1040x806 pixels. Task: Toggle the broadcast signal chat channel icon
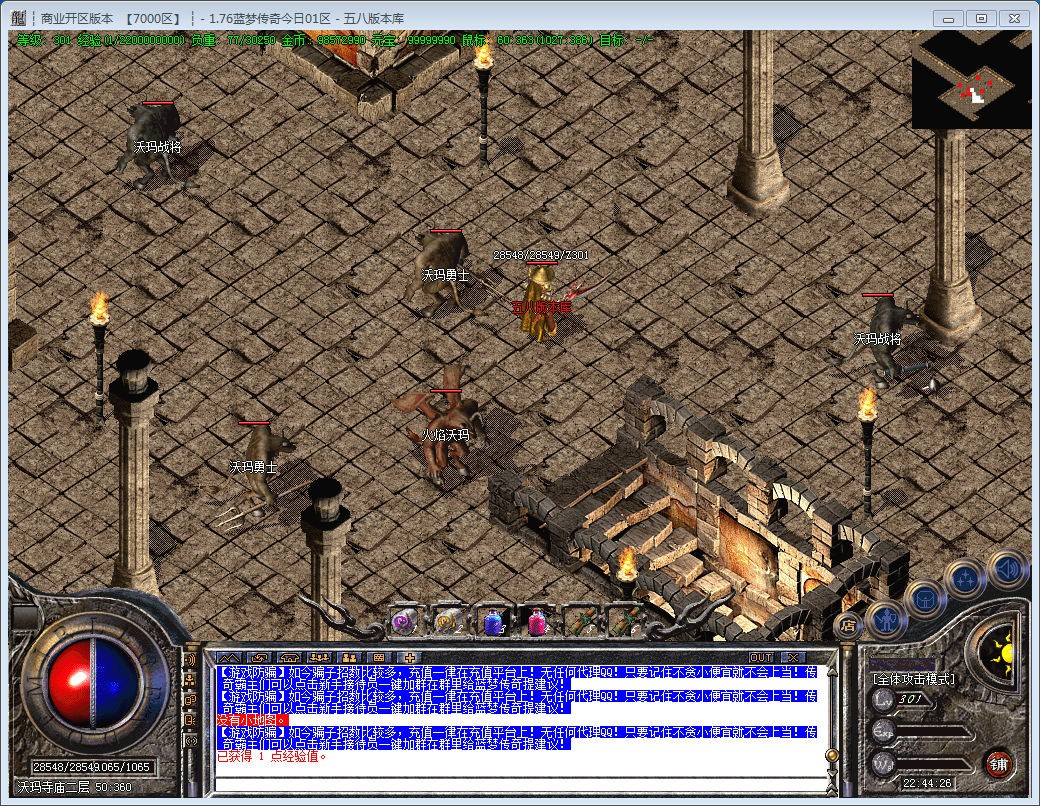(x=190, y=740)
